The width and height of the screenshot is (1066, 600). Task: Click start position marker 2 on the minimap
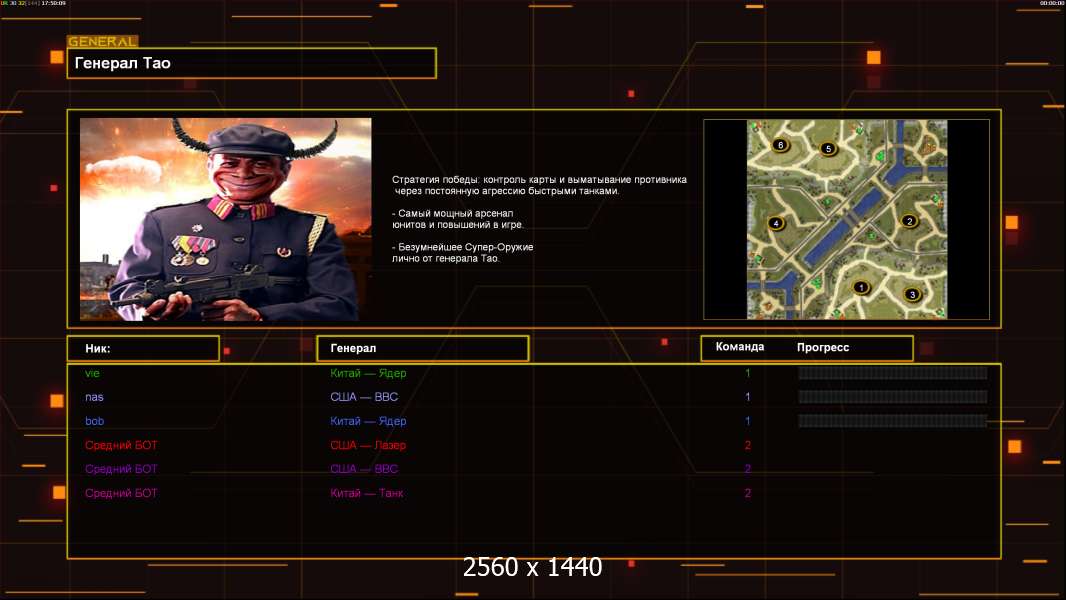(x=910, y=221)
